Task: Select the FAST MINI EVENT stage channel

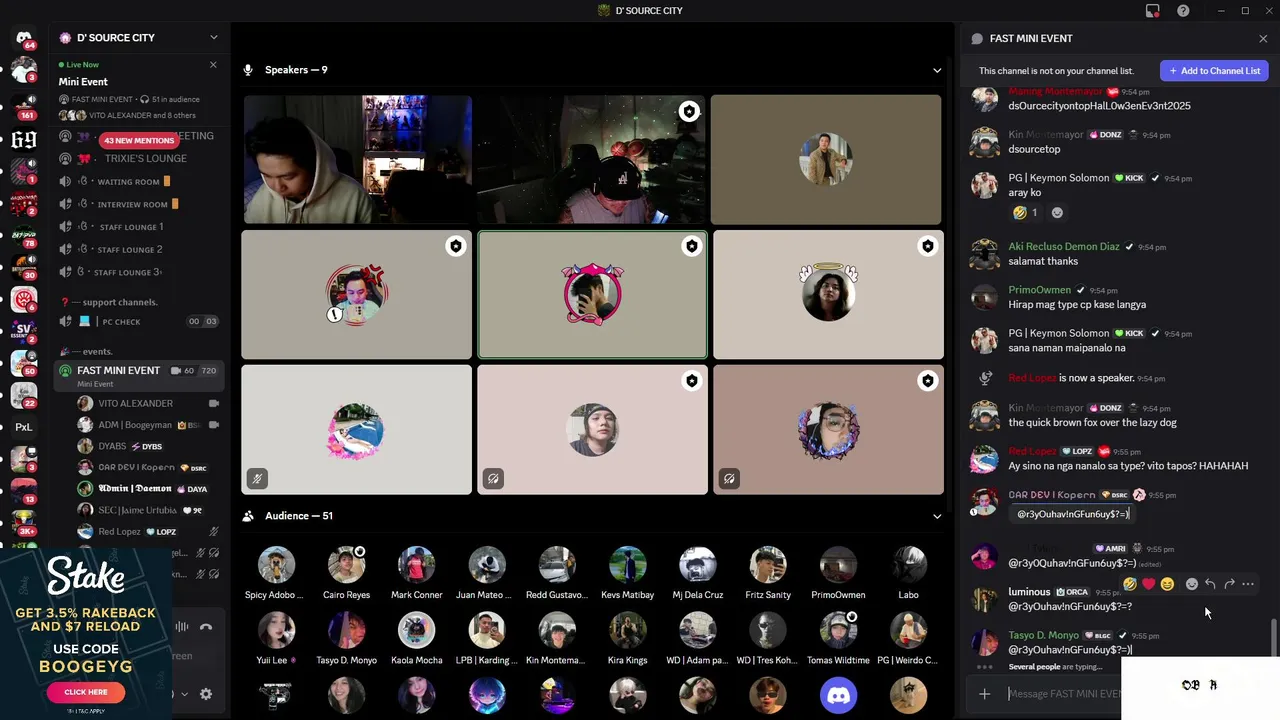Action: [x=138, y=376]
